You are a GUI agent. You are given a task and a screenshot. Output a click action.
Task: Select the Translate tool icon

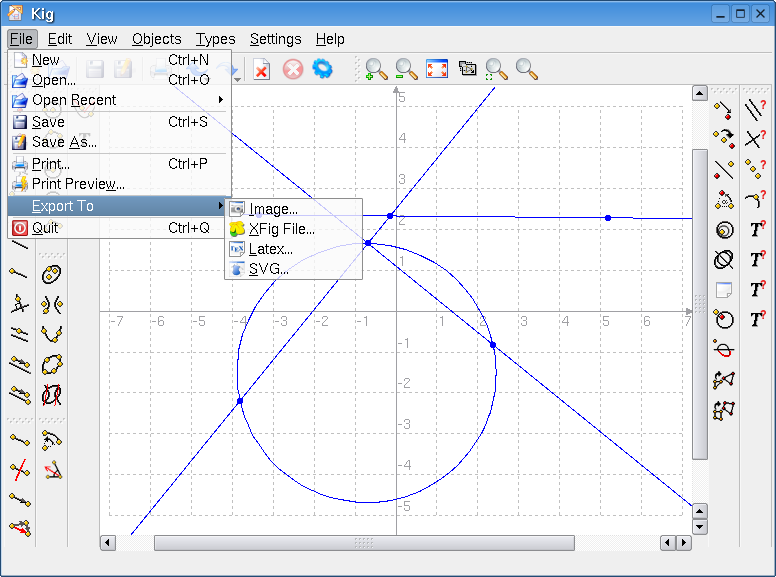[x=724, y=110]
